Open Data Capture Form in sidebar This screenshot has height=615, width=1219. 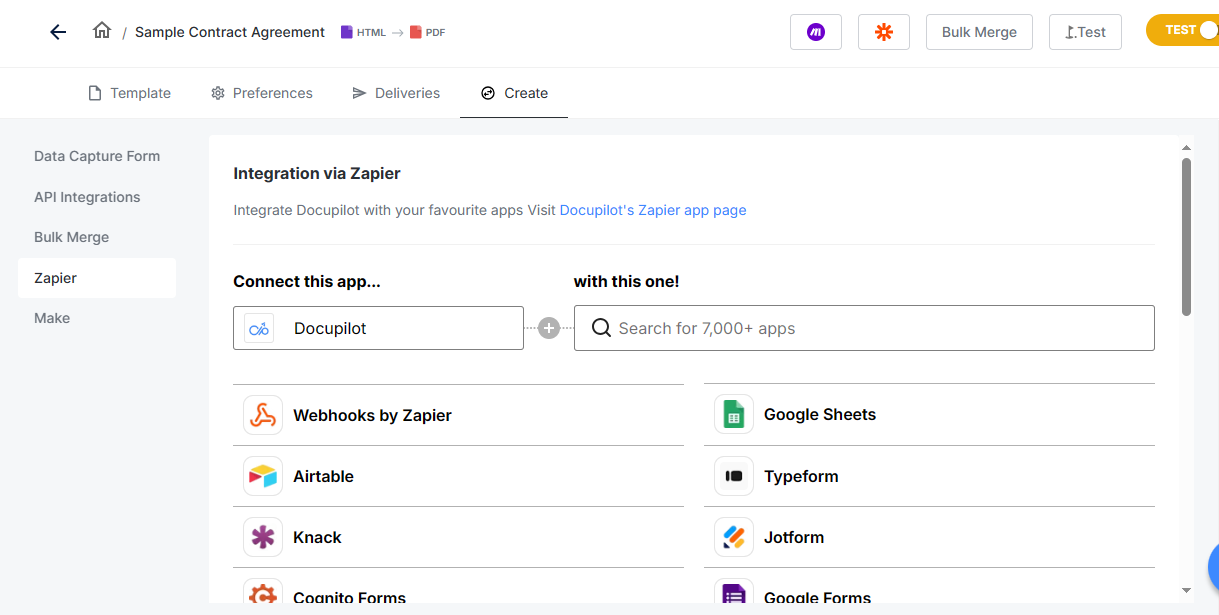pyautogui.click(x=97, y=156)
